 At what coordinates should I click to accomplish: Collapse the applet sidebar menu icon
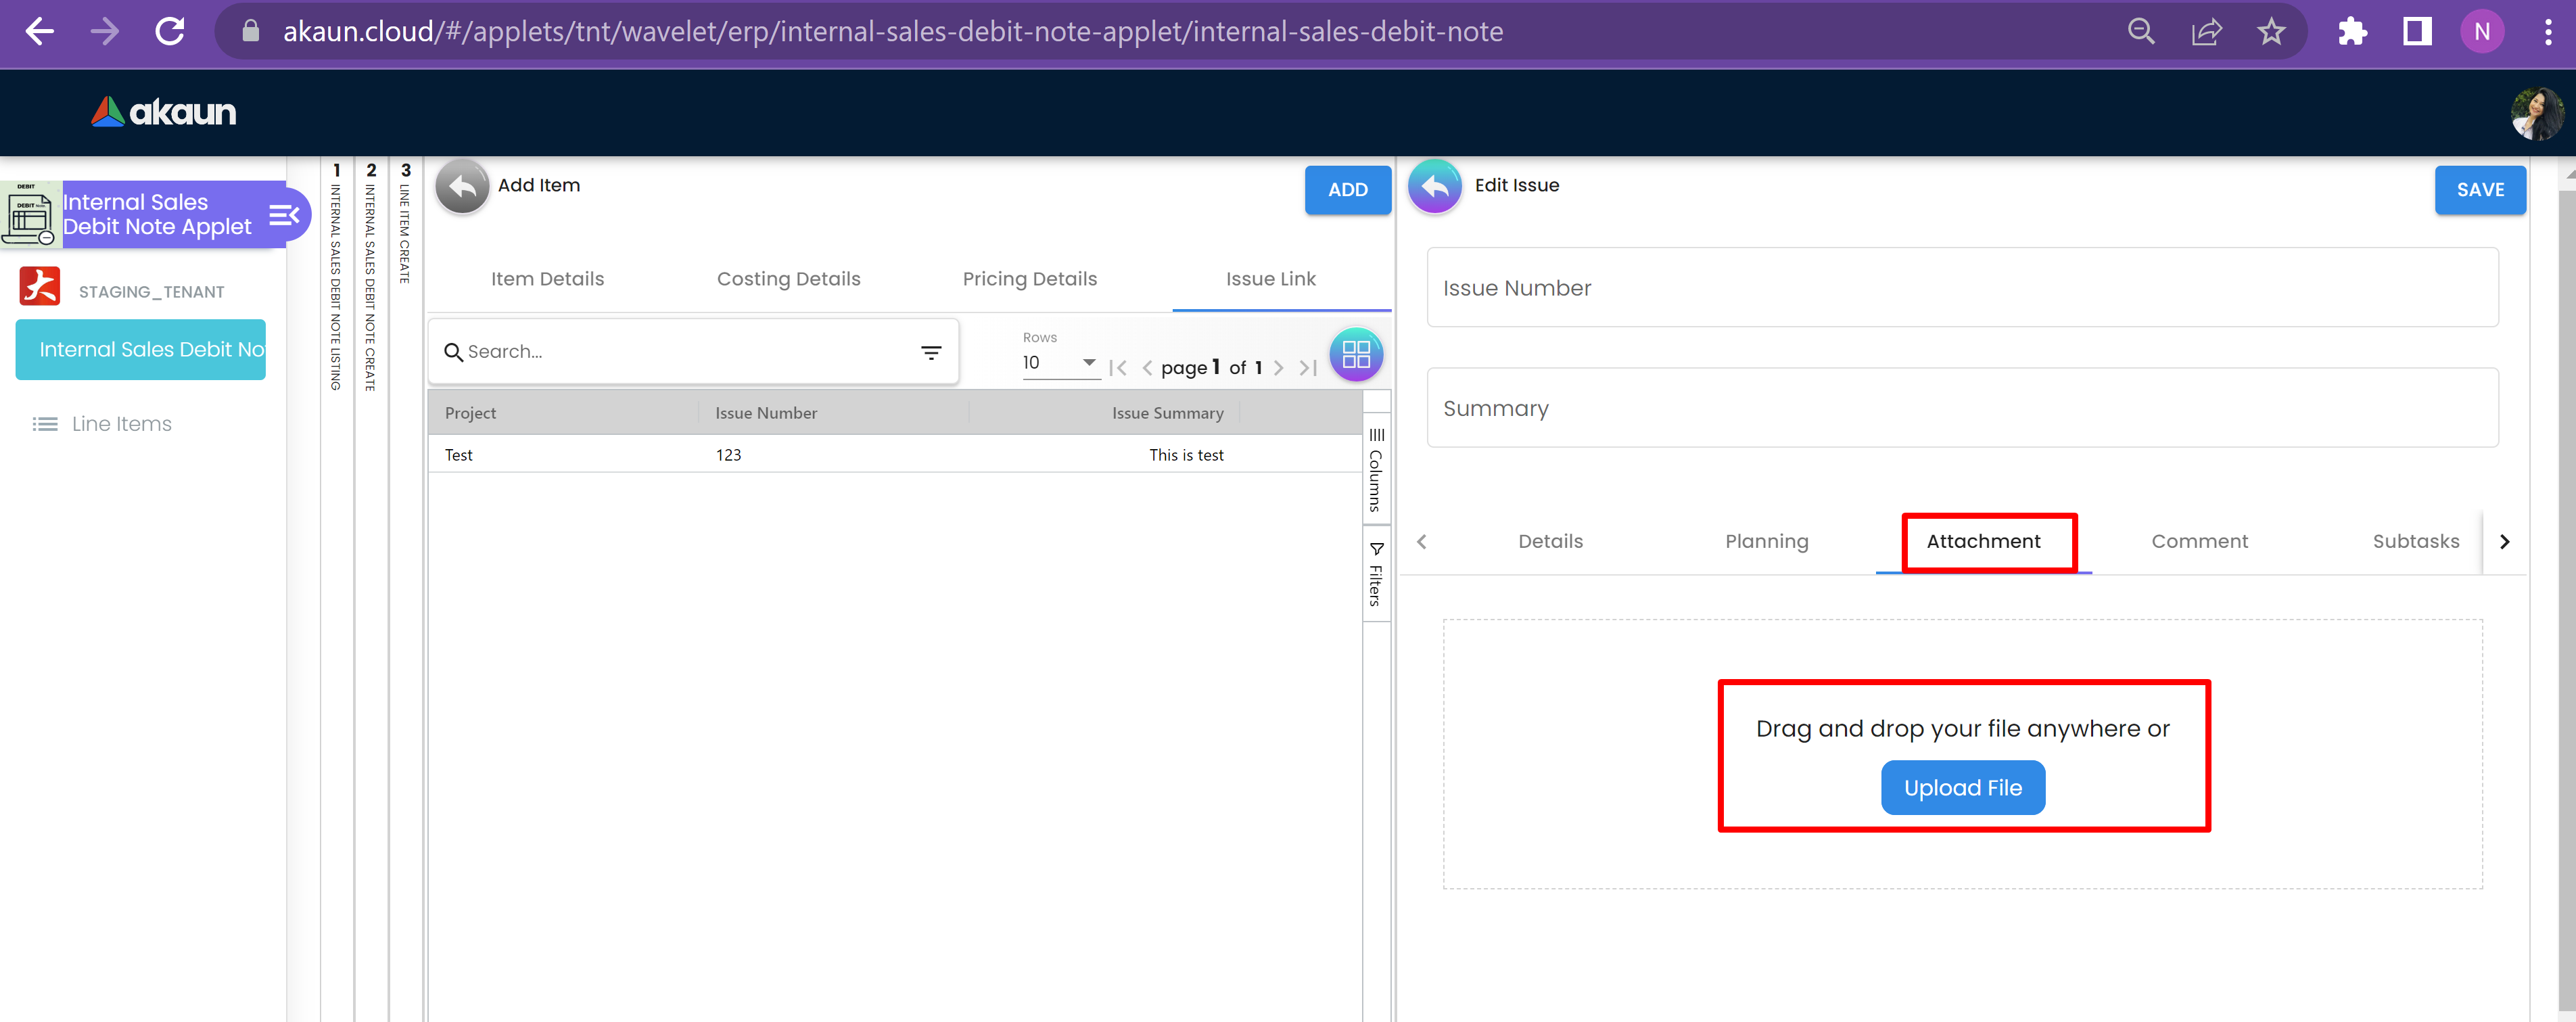tap(284, 215)
